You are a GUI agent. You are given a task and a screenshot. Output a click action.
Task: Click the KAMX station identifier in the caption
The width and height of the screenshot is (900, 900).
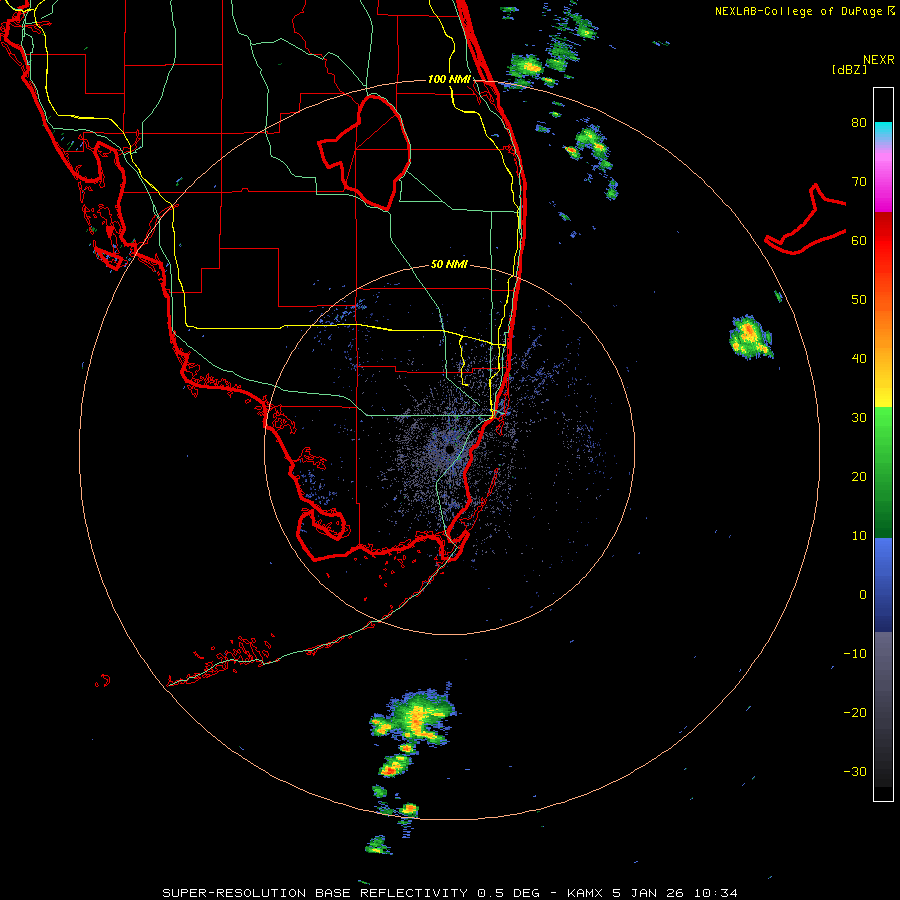pos(584,893)
